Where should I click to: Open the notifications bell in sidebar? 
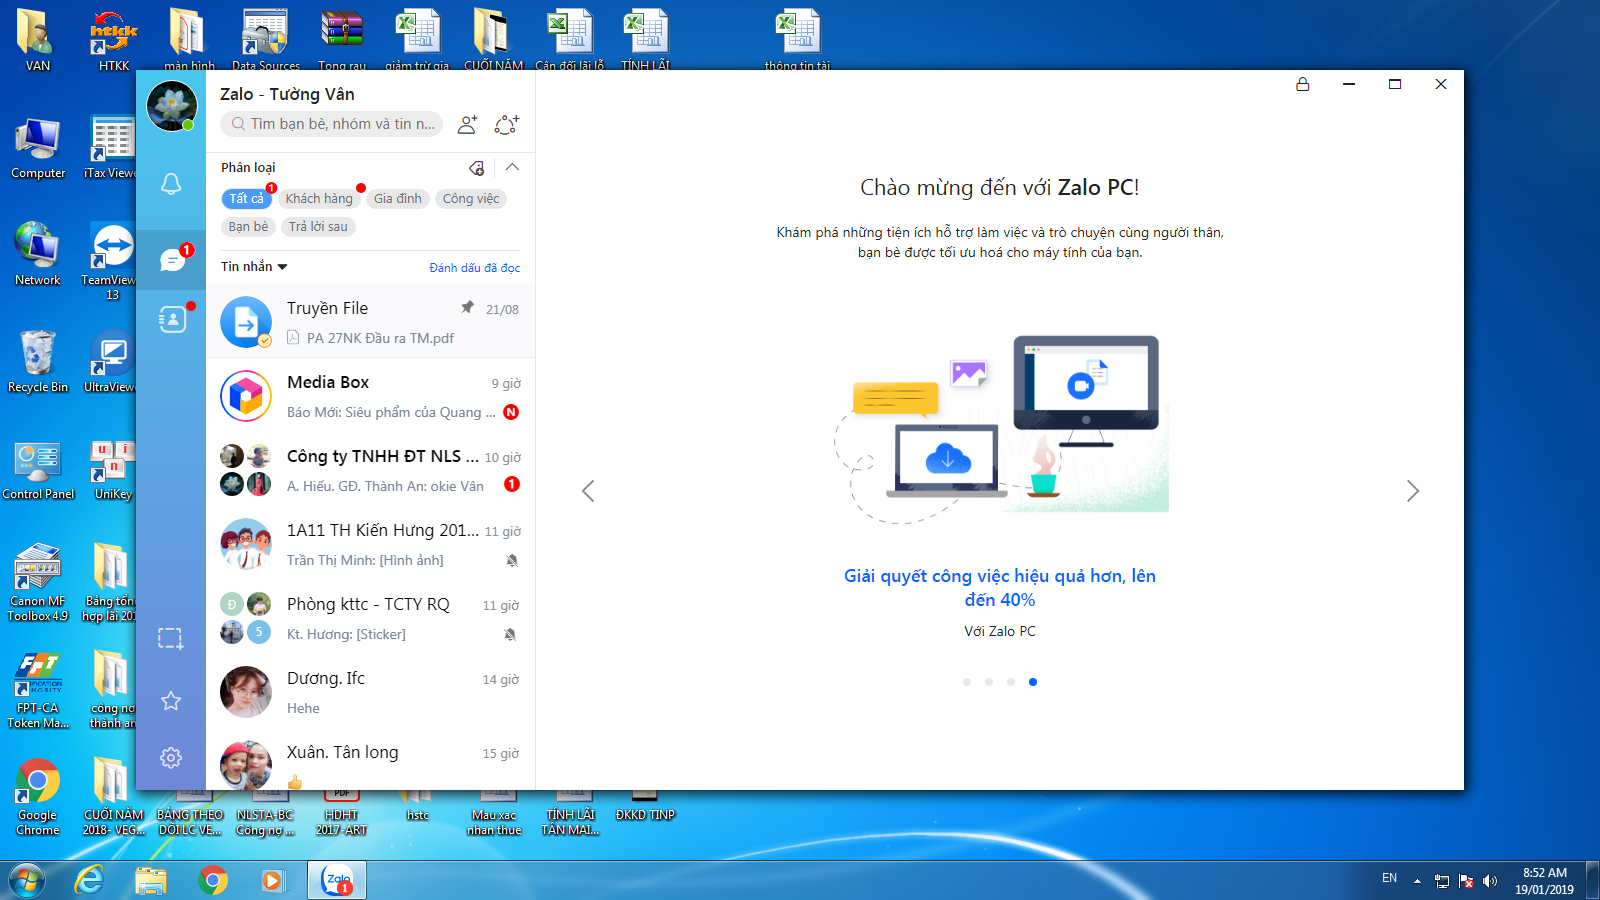click(x=171, y=184)
